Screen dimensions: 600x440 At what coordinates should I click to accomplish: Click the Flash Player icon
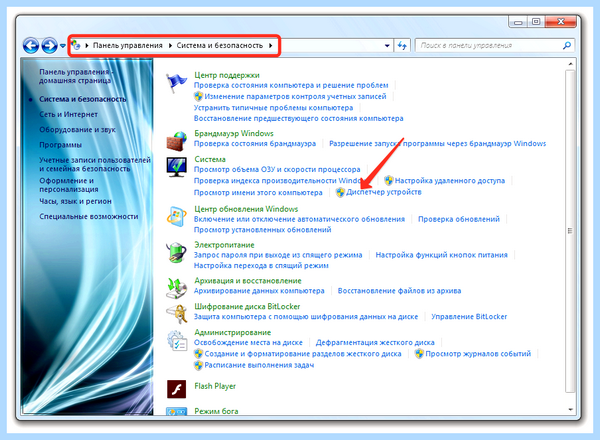point(176,389)
